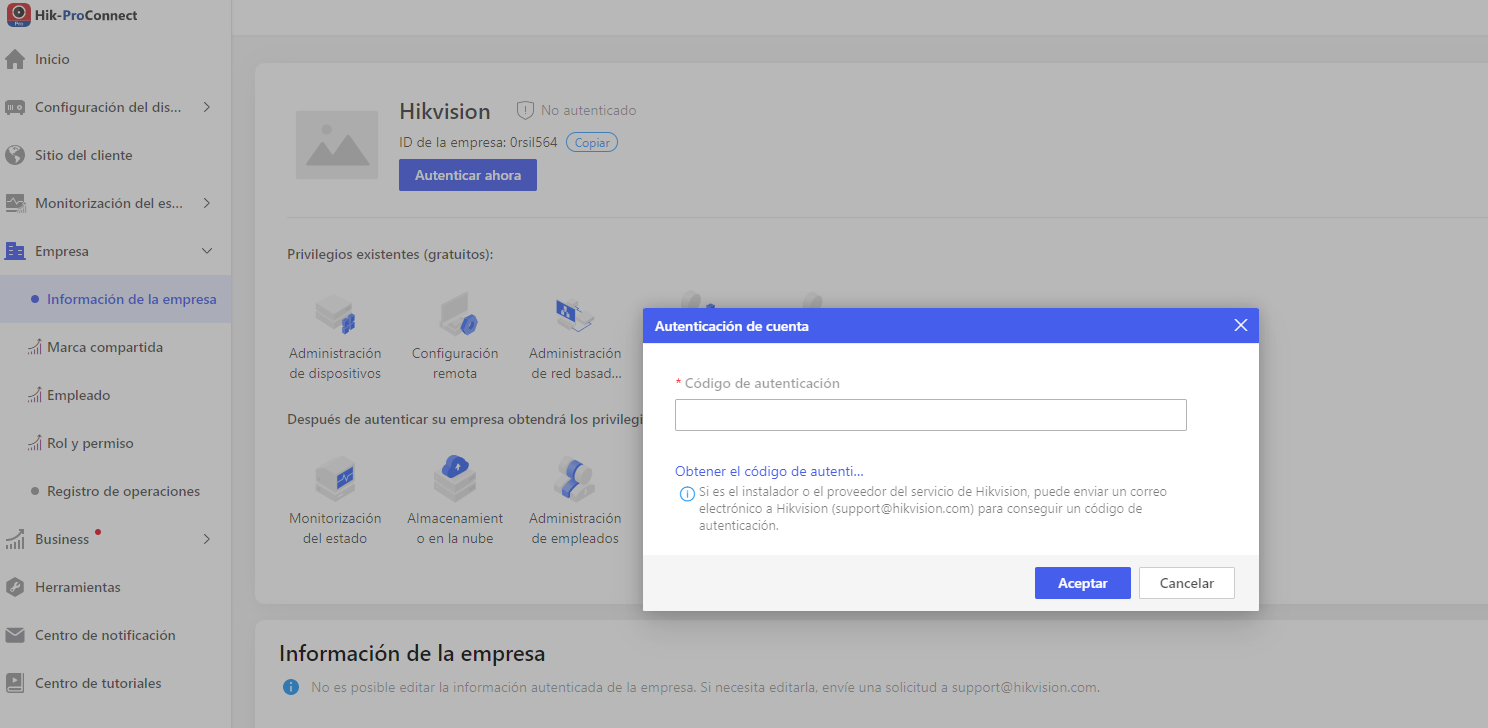Click the No autenticado shield icon
Viewport: 1488px width, 728px height.
[x=525, y=110]
